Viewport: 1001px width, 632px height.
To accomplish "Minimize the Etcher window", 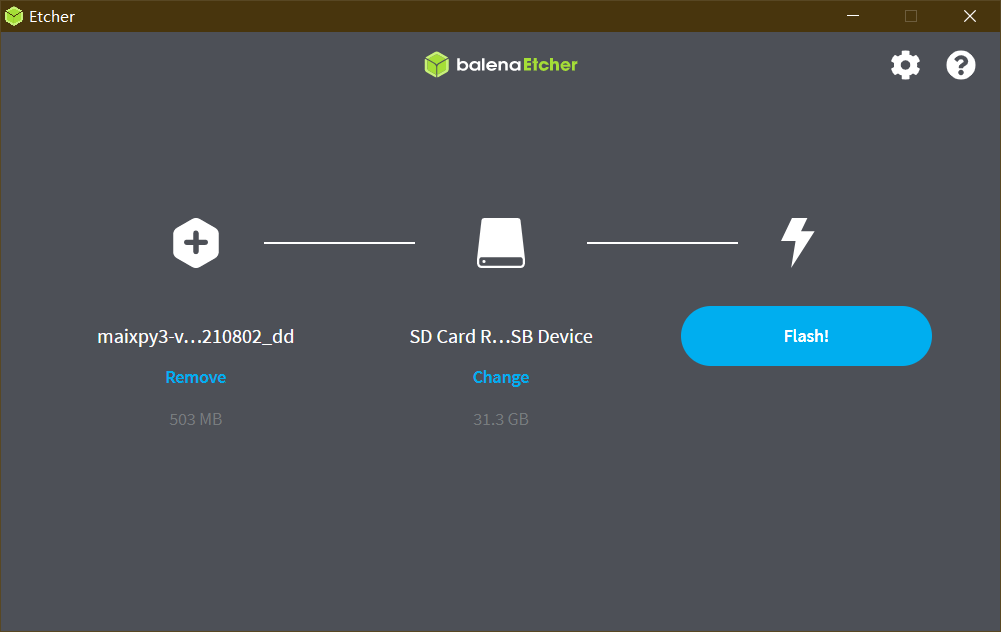I will point(853,16).
